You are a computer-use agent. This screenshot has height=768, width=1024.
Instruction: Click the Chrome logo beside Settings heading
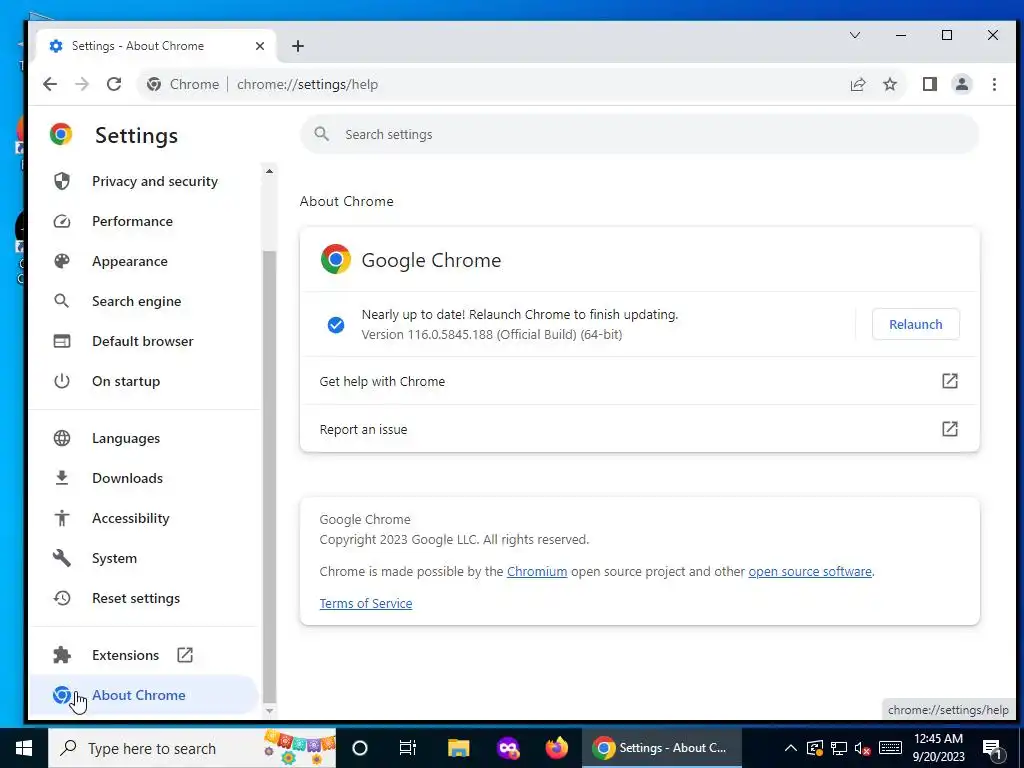(x=61, y=134)
